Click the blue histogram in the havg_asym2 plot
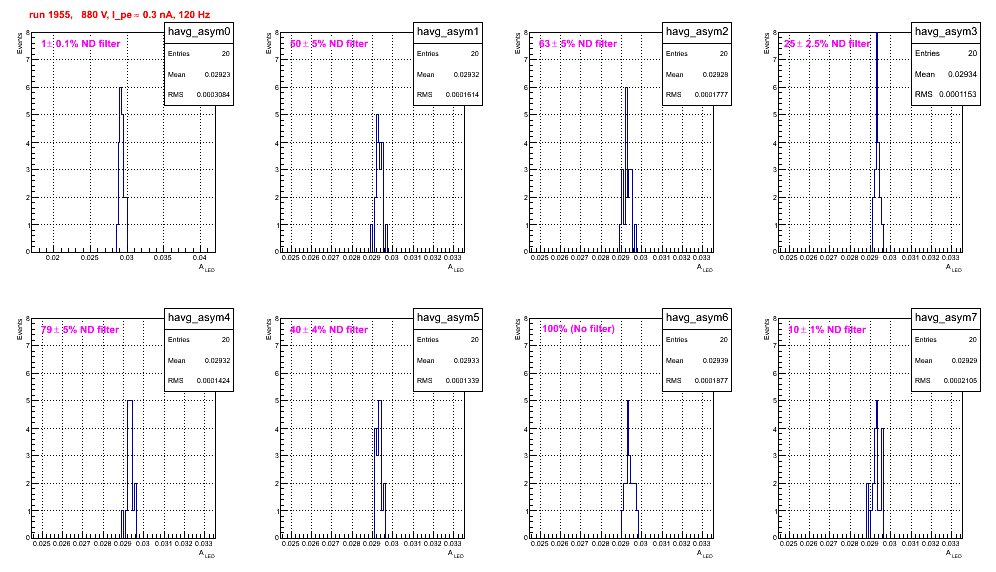 click(x=627, y=169)
